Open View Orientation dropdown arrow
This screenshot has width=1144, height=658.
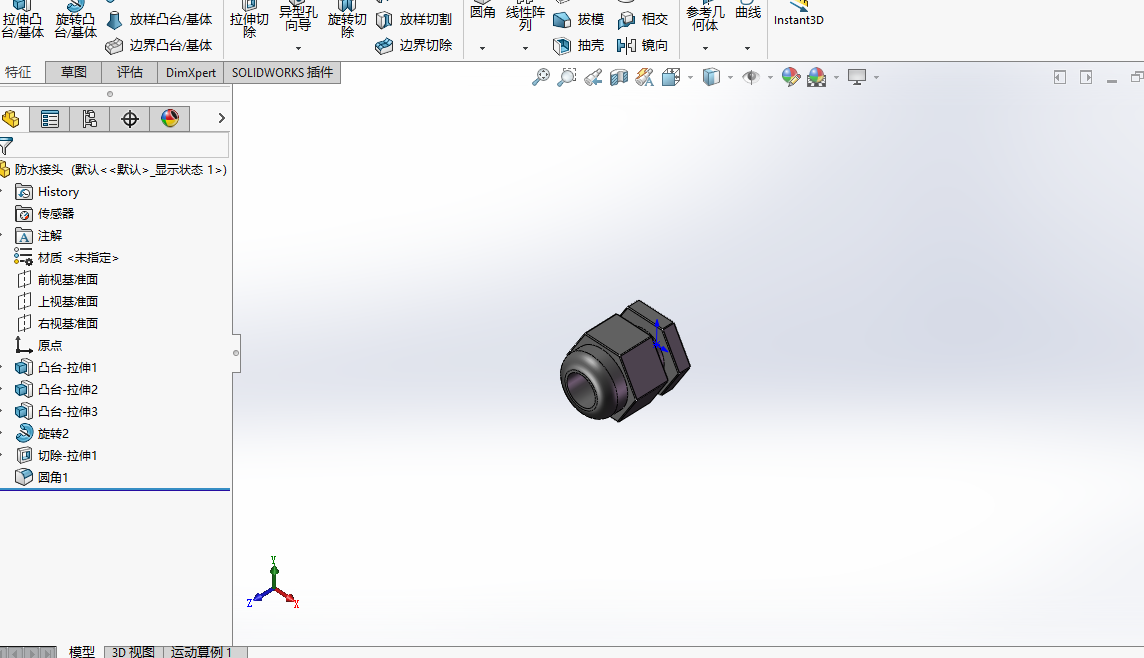click(x=690, y=77)
